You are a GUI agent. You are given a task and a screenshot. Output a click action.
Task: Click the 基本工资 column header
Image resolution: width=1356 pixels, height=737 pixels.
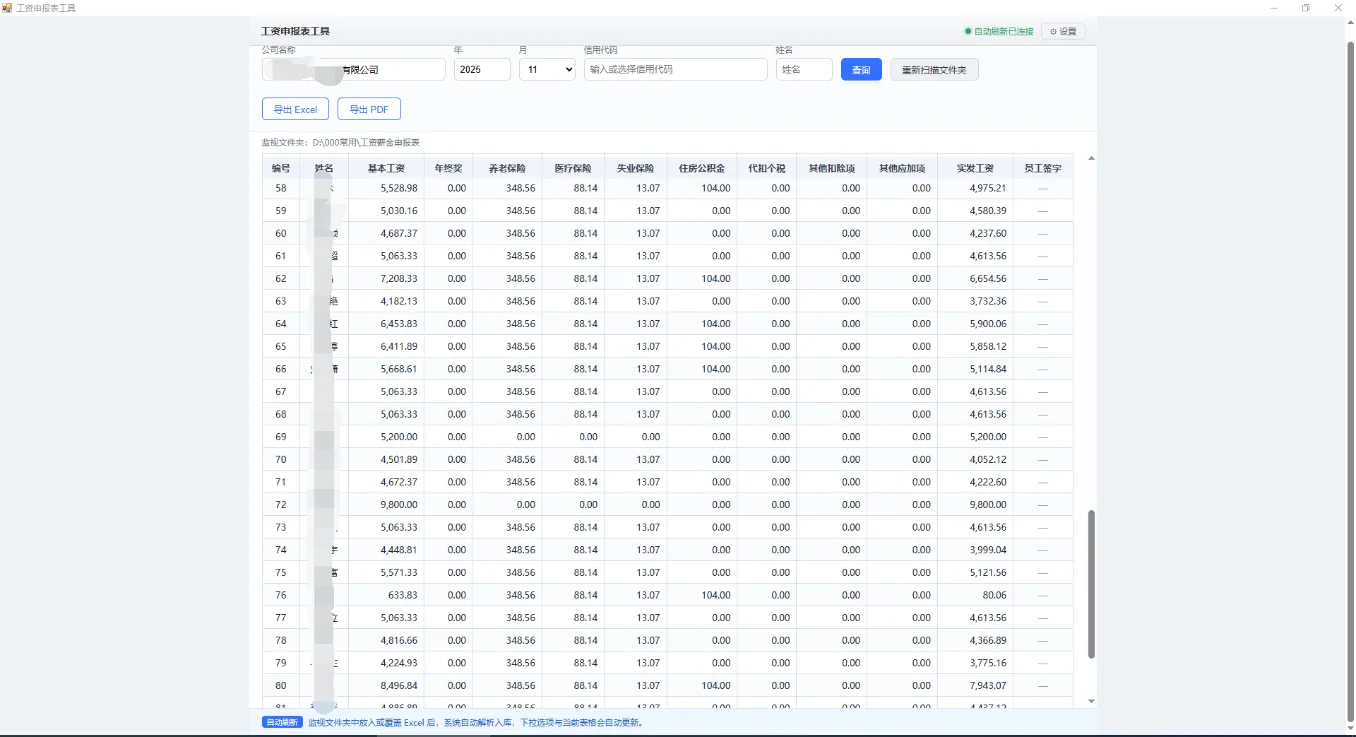click(x=386, y=168)
